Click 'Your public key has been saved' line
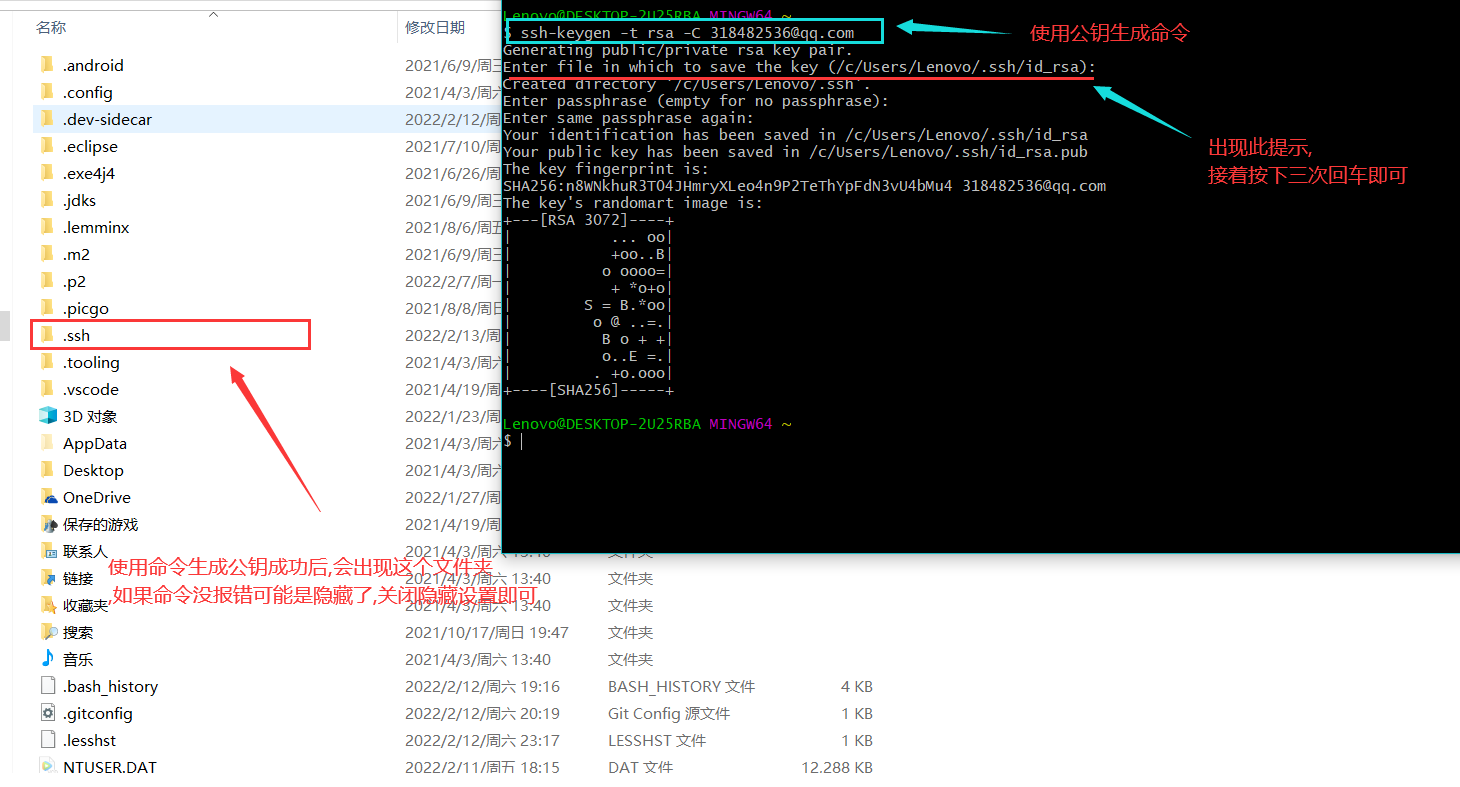The image size is (1460, 787). tap(795, 152)
